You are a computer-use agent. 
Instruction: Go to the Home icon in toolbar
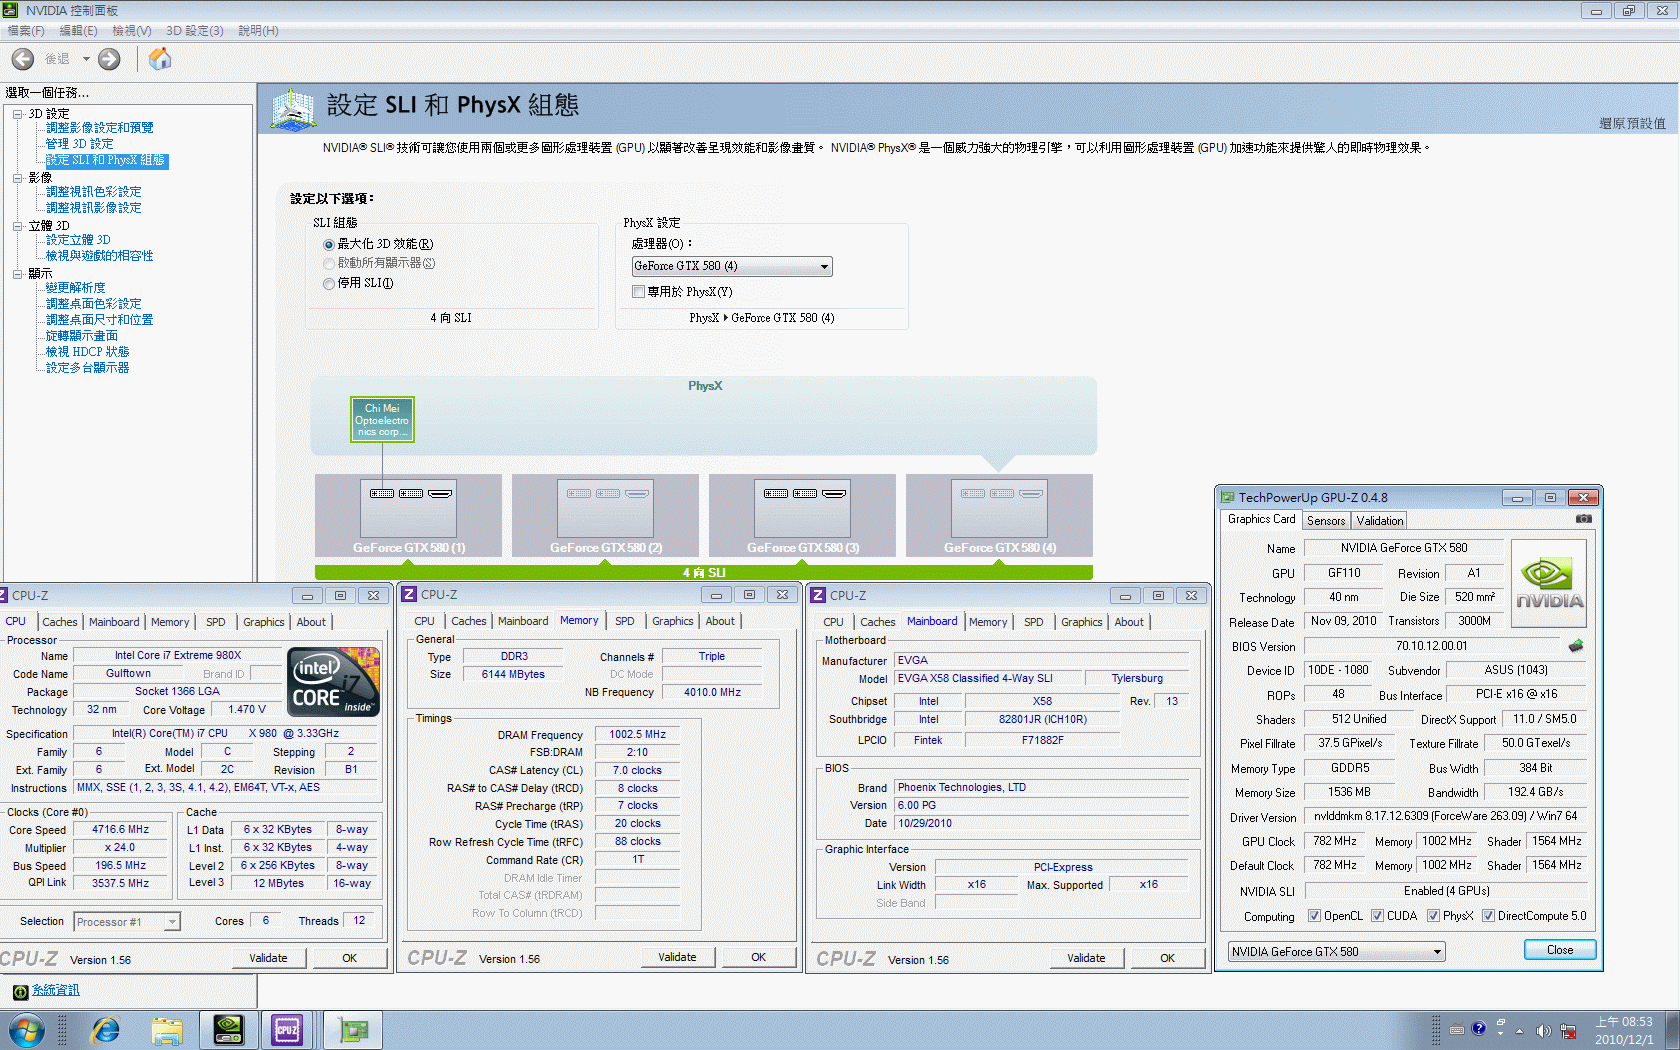click(160, 59)
